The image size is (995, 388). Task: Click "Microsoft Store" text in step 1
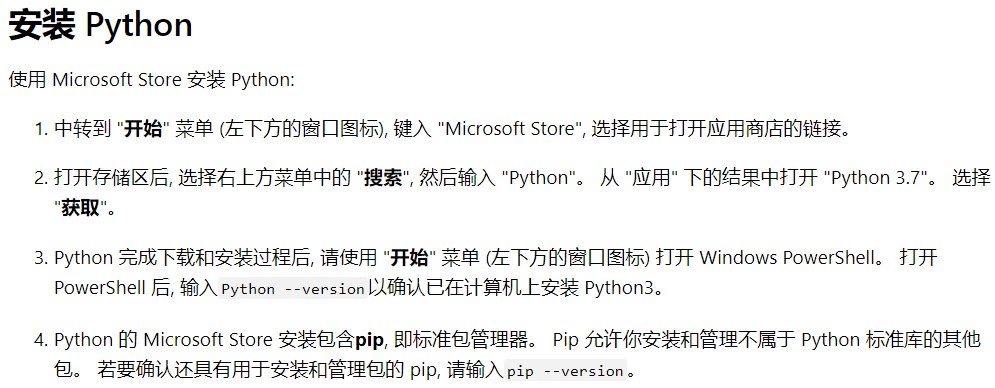point(510,129)
